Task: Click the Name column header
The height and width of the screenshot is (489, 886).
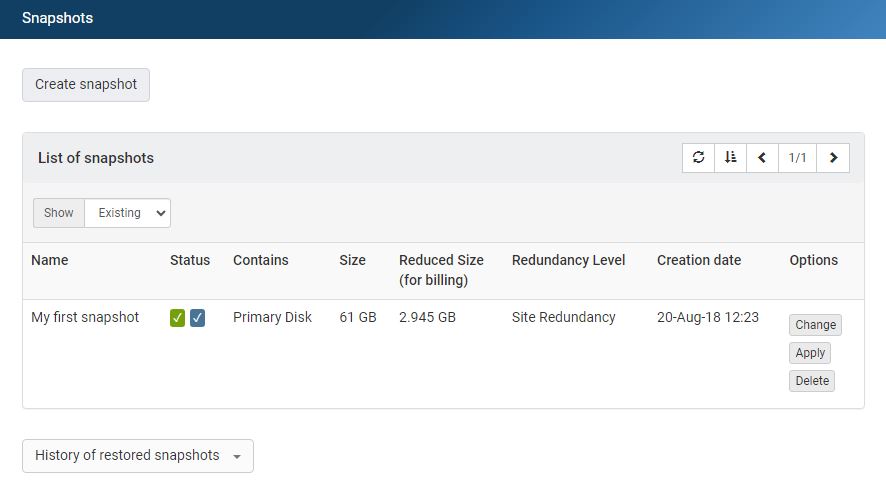Action: tap(50, 260)
